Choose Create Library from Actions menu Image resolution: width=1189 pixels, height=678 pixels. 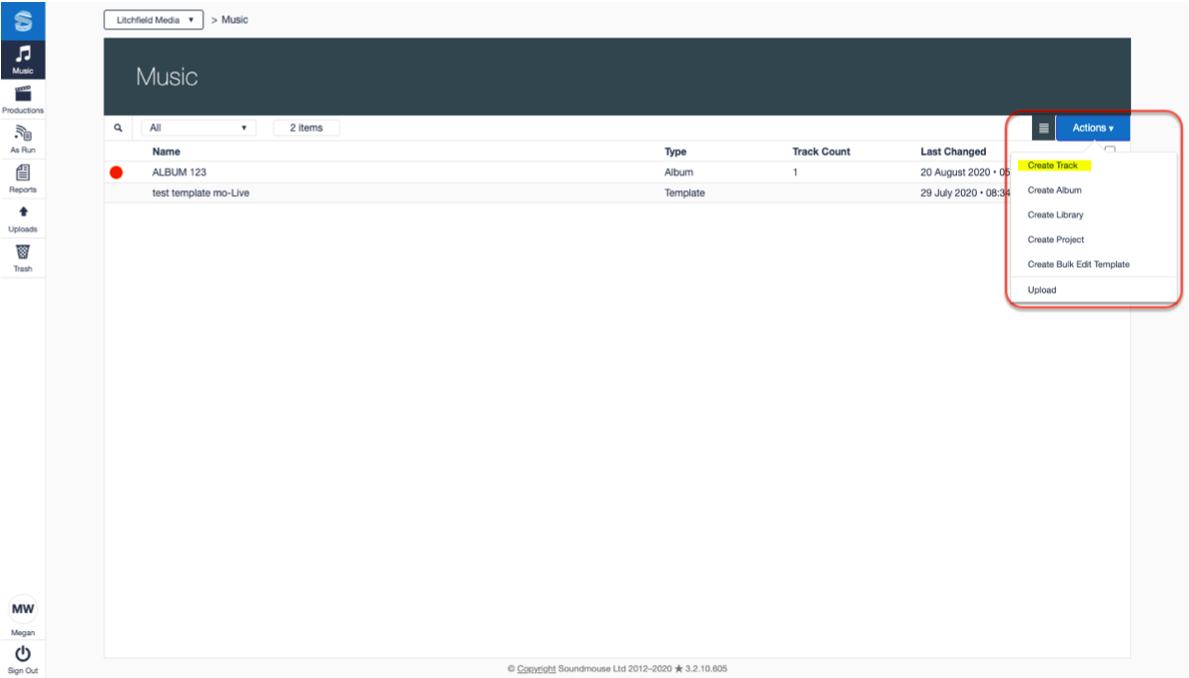pyautogui.click(x=1055, y=215)
